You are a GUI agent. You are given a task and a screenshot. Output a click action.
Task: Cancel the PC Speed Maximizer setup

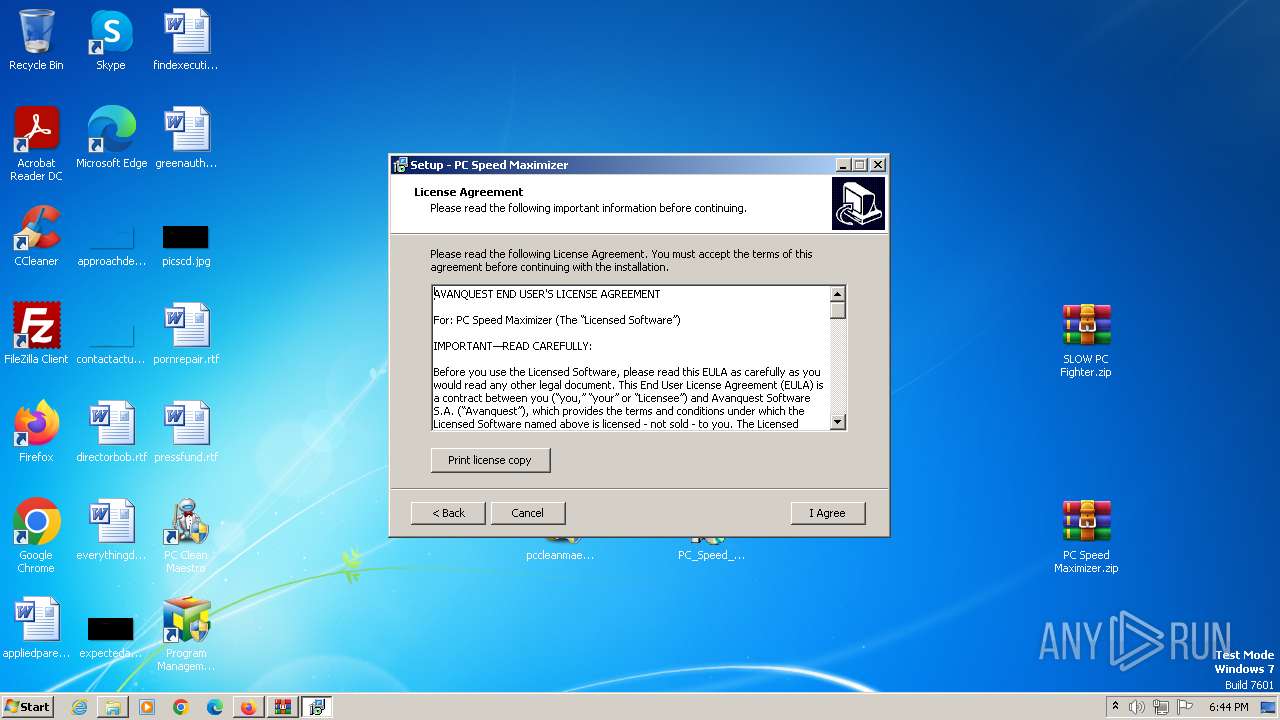(527, 513)
